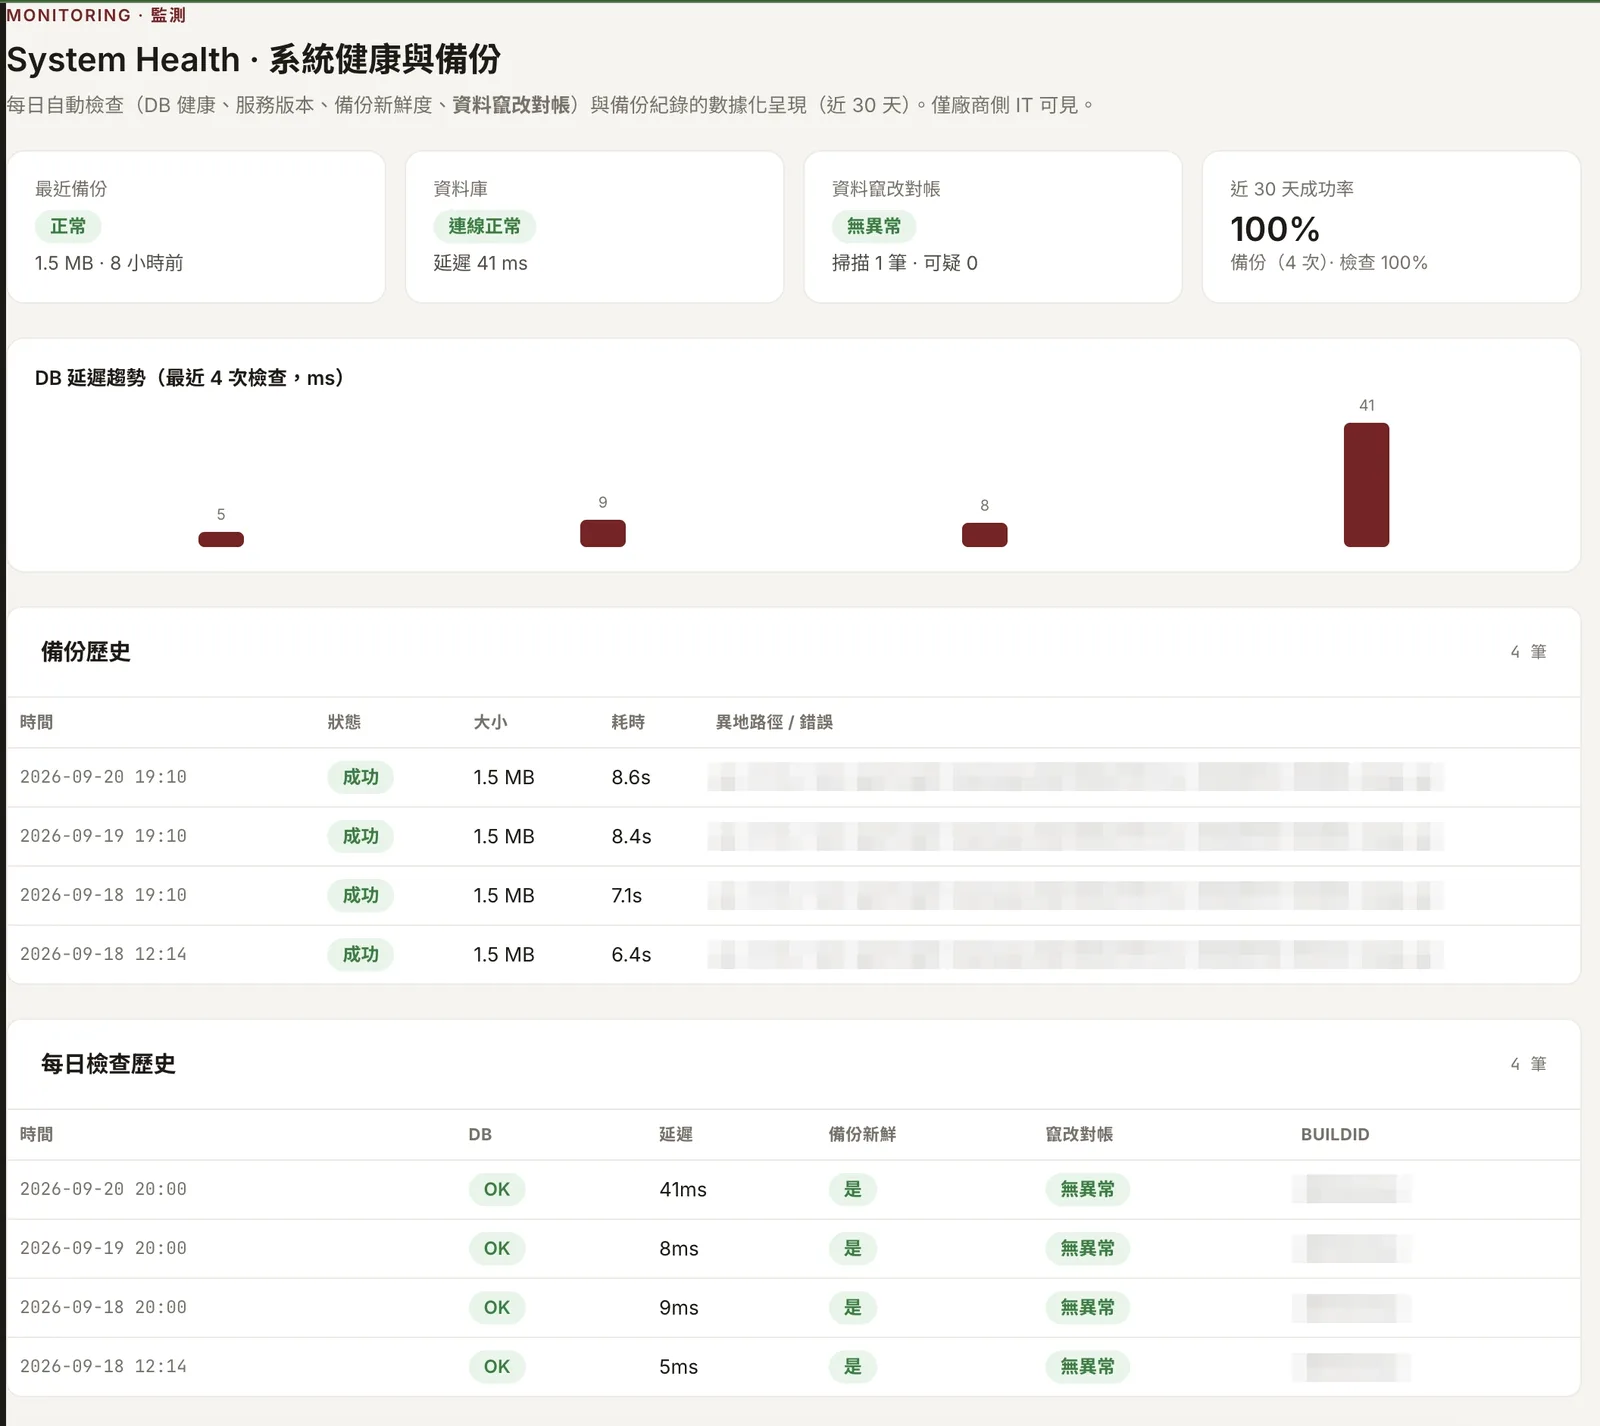Select backup row 2026-09-20 19:10
This screenshot has width=1600, height=1426.
pos(794,777)
